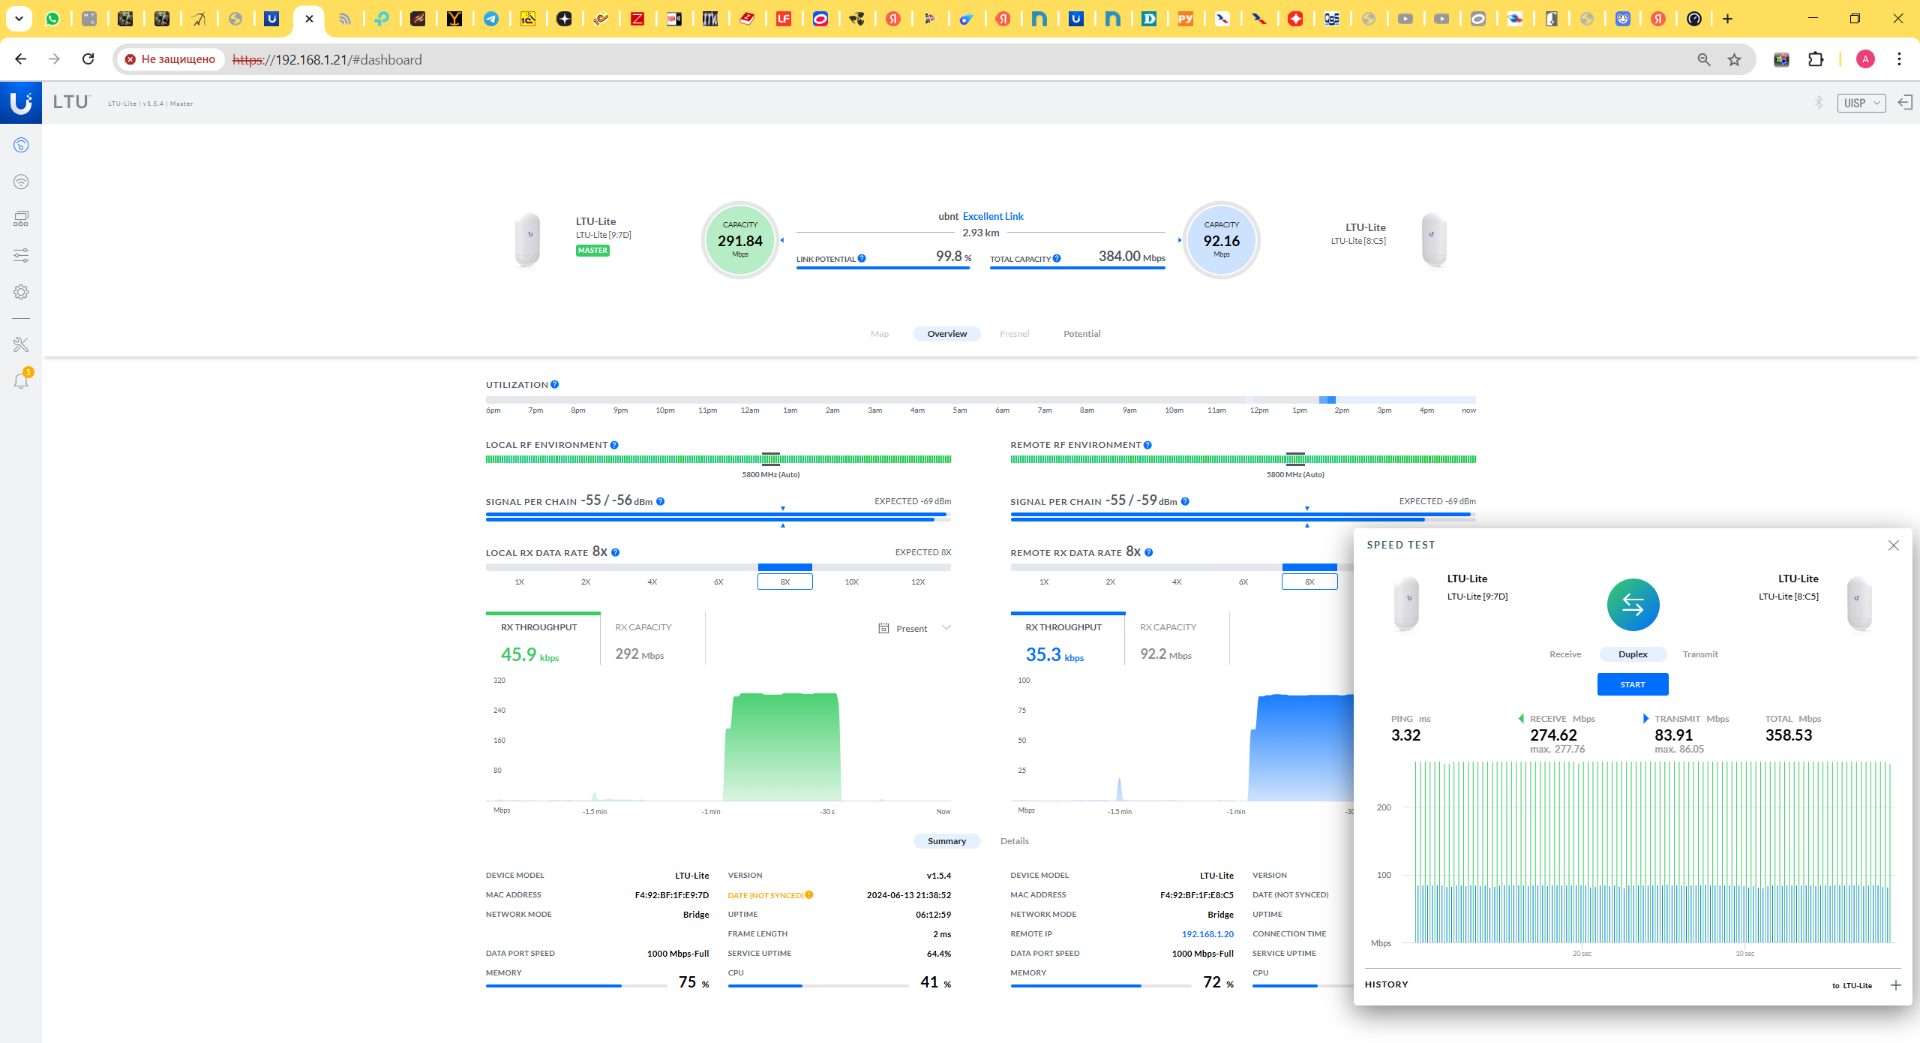Bookmark this page with star icon
The image size is (1920, 1043).
[x=1734, y=60]
